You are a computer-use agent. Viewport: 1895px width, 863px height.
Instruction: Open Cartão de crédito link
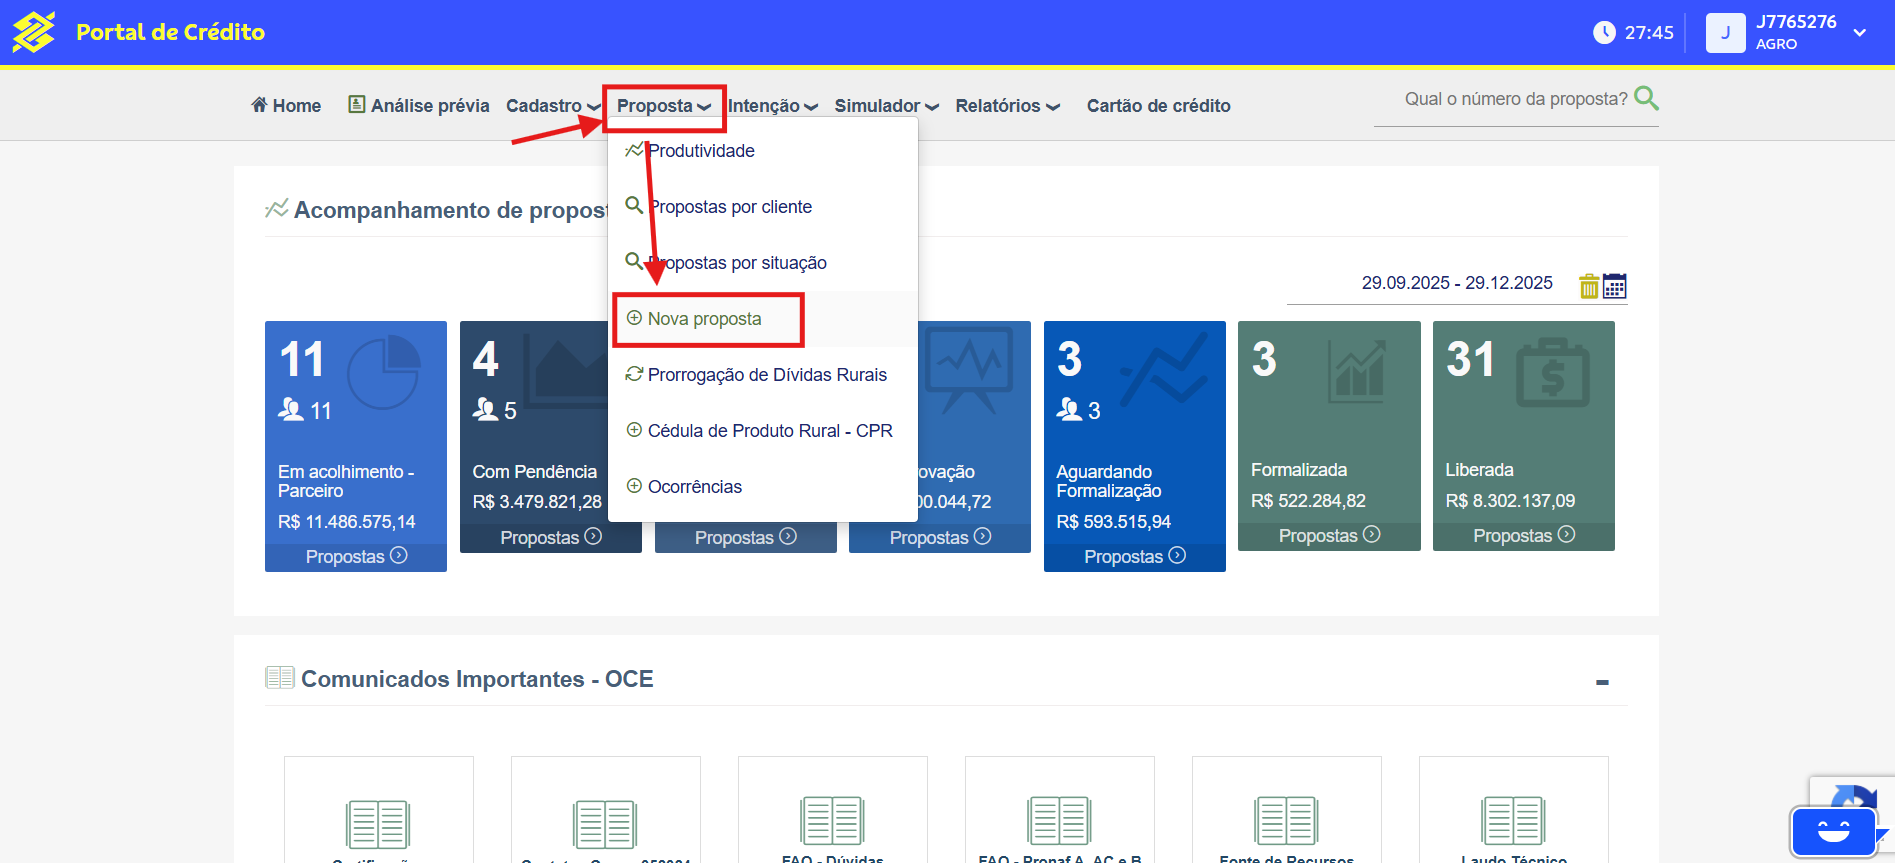[1158, 106]
